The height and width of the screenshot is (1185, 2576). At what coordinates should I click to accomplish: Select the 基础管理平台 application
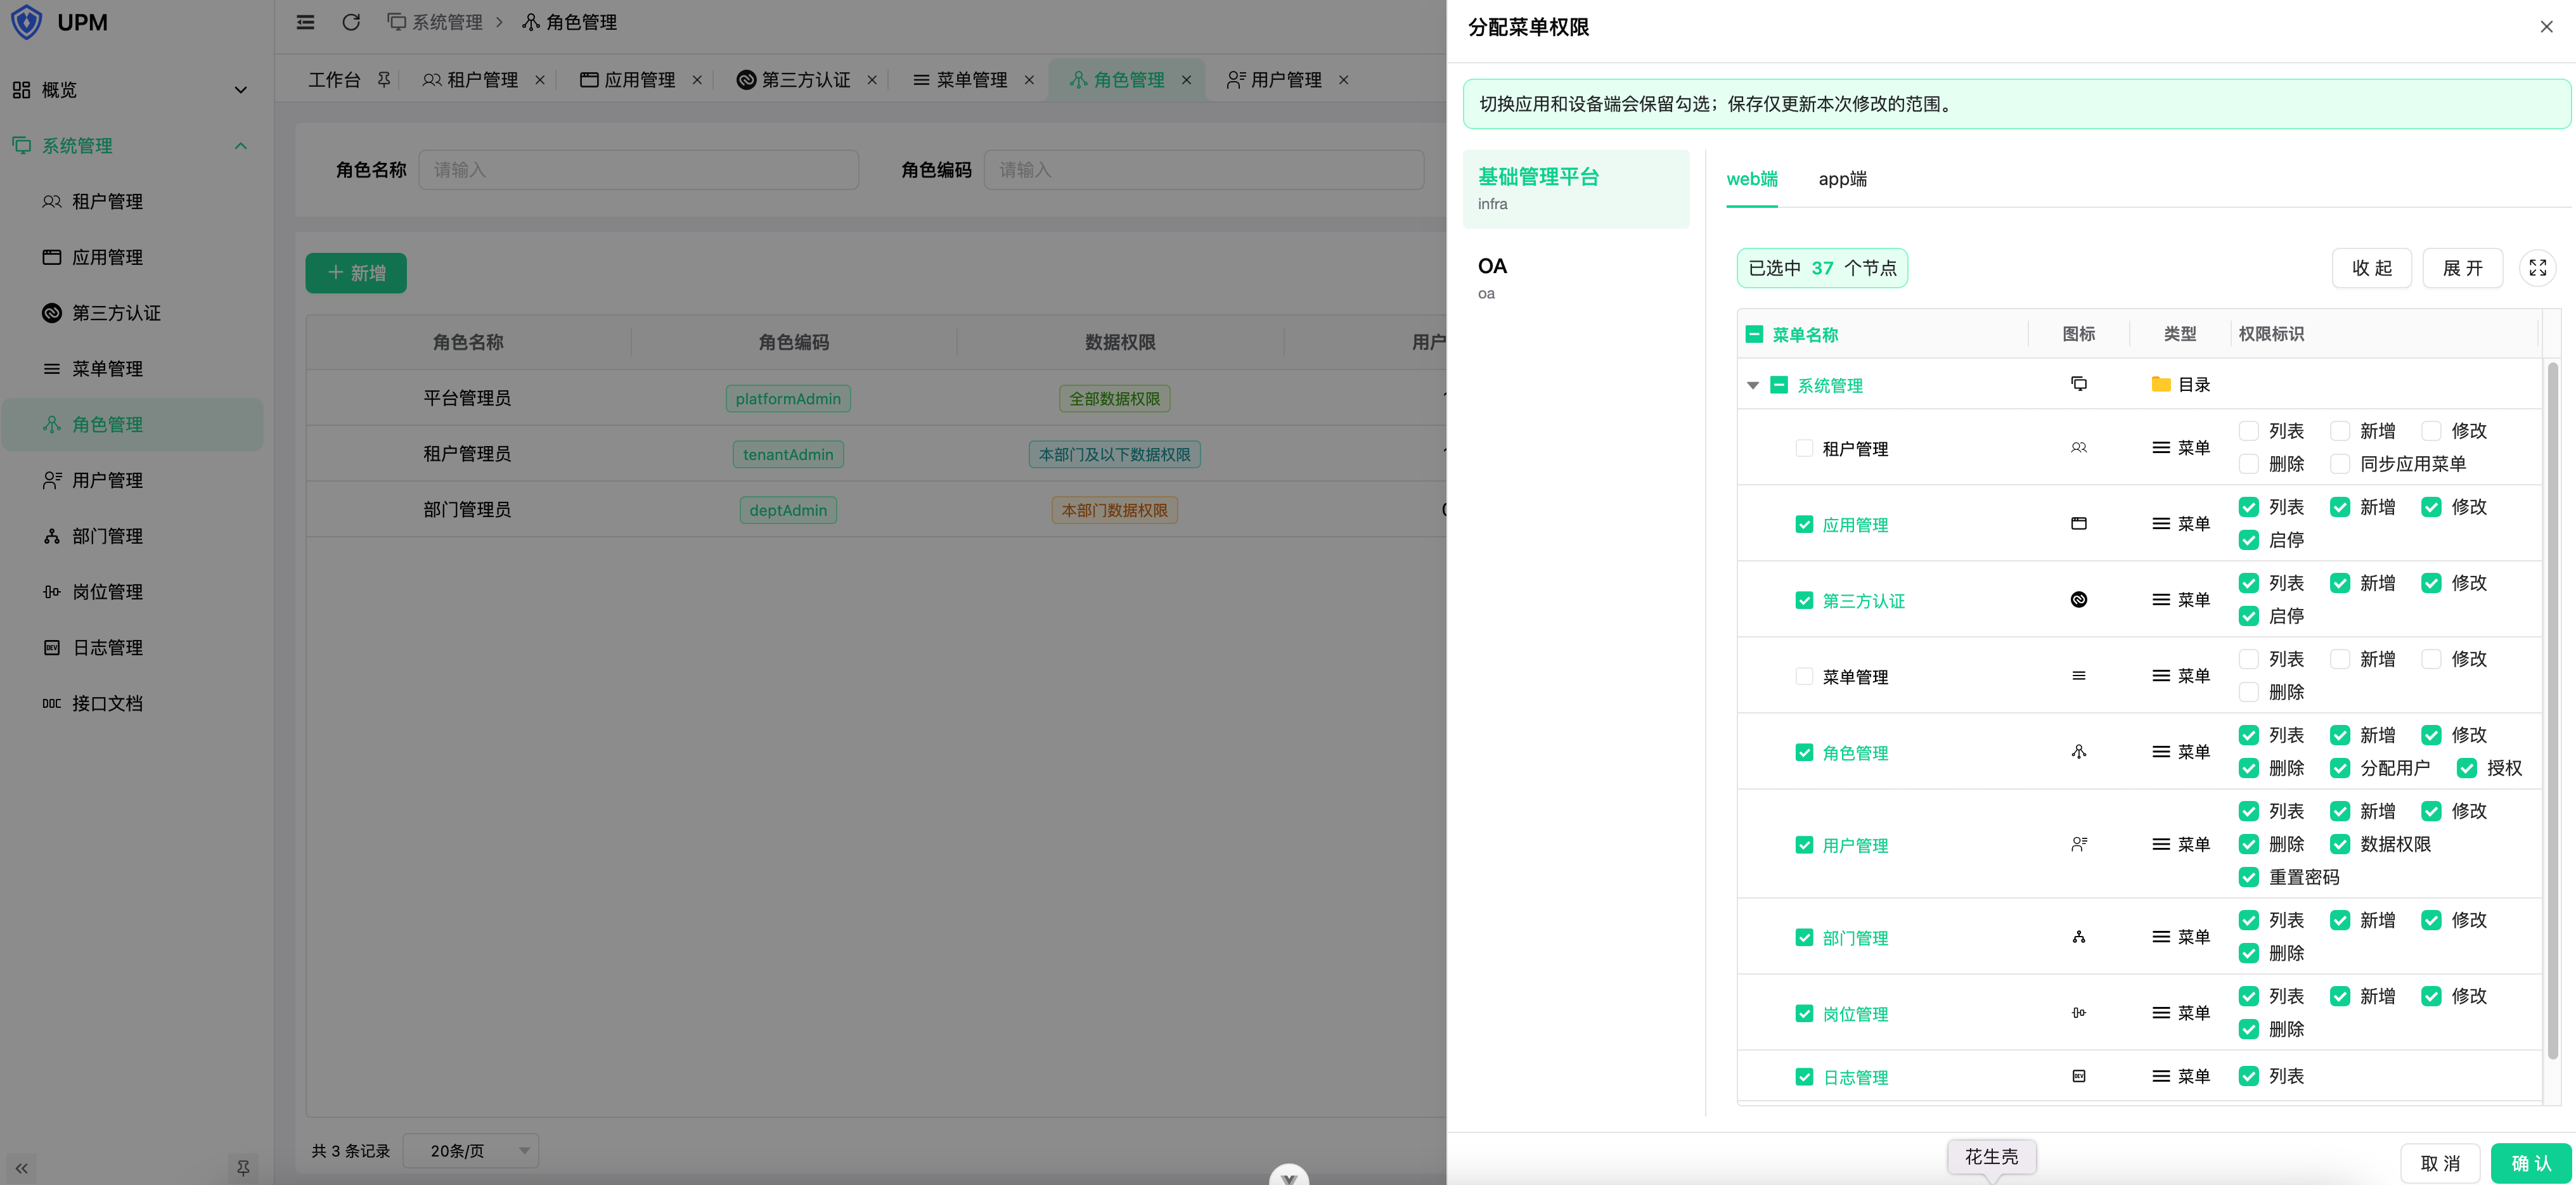[x=1575, y=189]
